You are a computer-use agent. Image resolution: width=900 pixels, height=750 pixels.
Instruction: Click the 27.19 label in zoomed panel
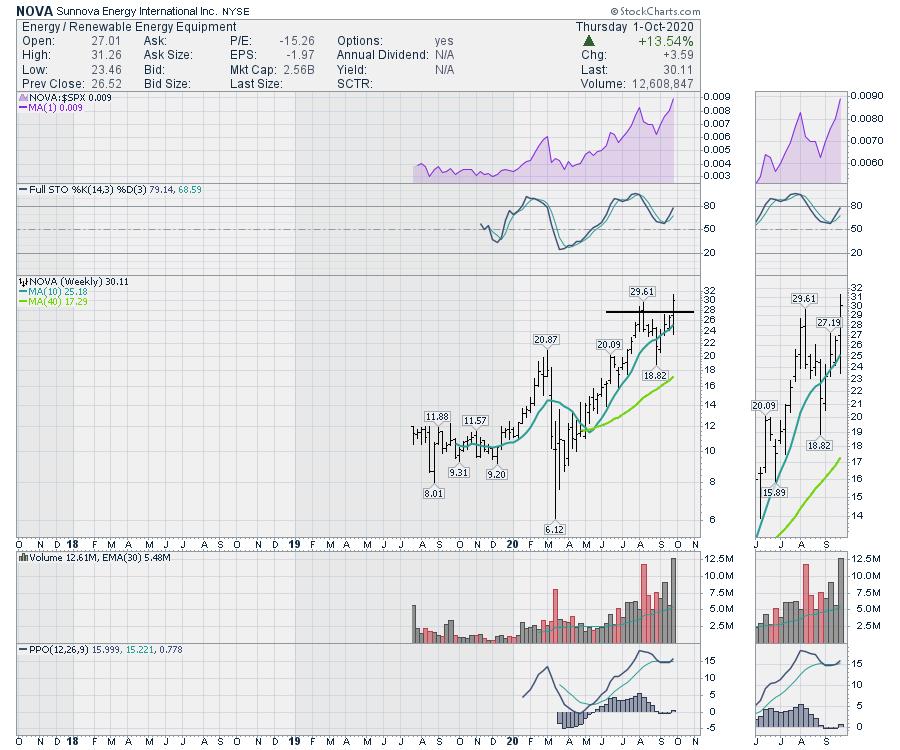(x=828, y=322)
